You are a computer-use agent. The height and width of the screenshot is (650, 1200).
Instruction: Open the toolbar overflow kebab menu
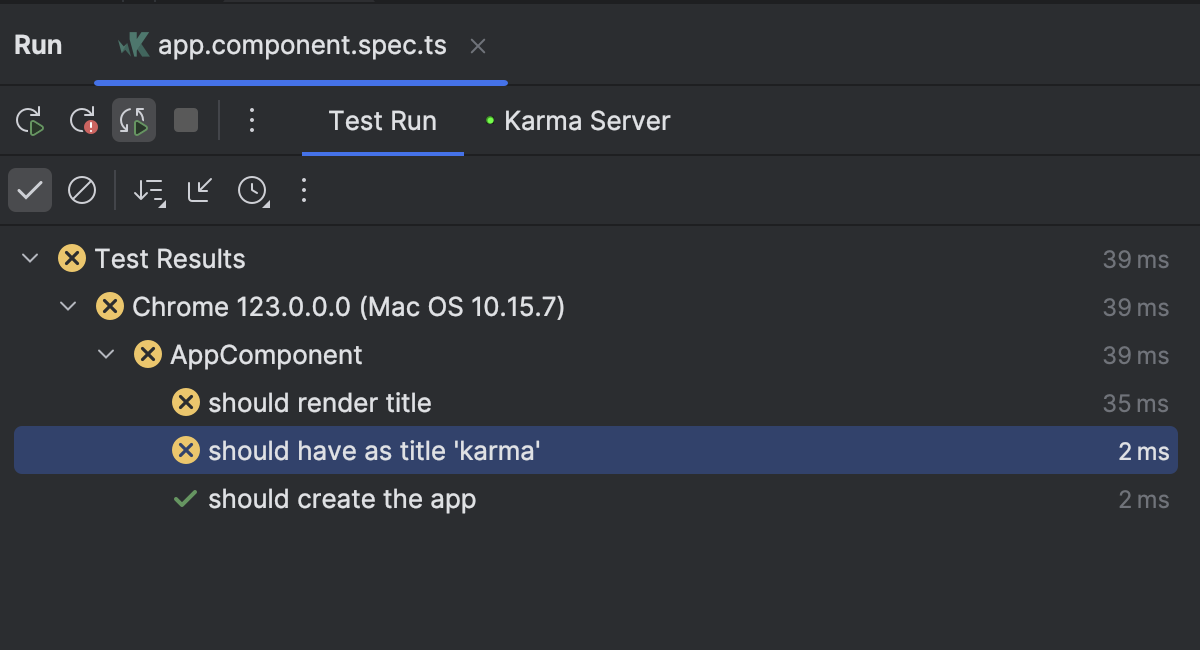(x=252, y=120)
